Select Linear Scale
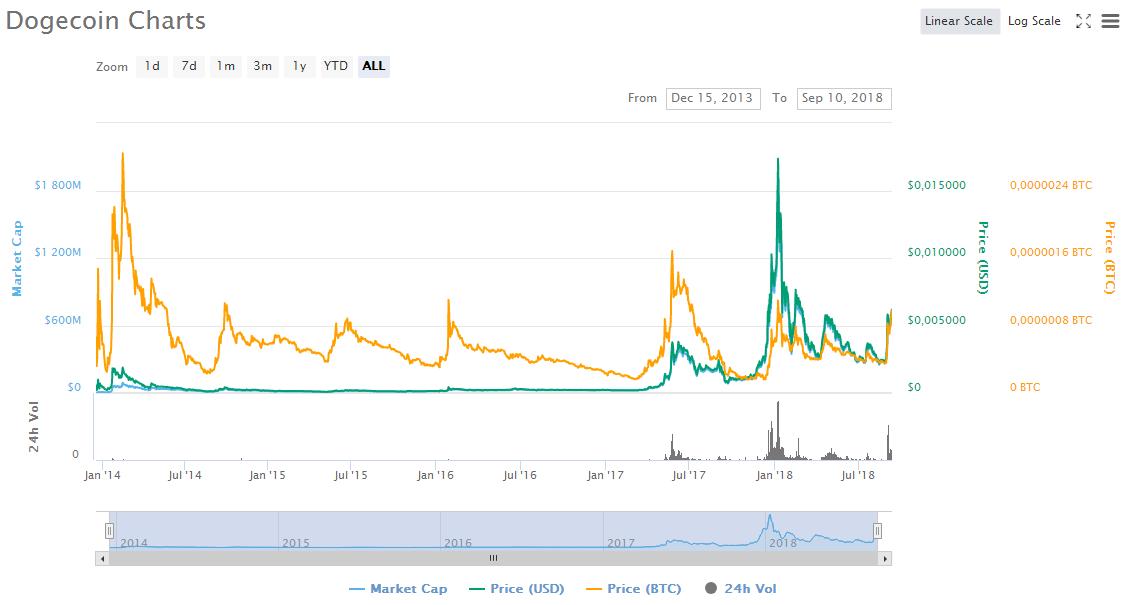 959,21
